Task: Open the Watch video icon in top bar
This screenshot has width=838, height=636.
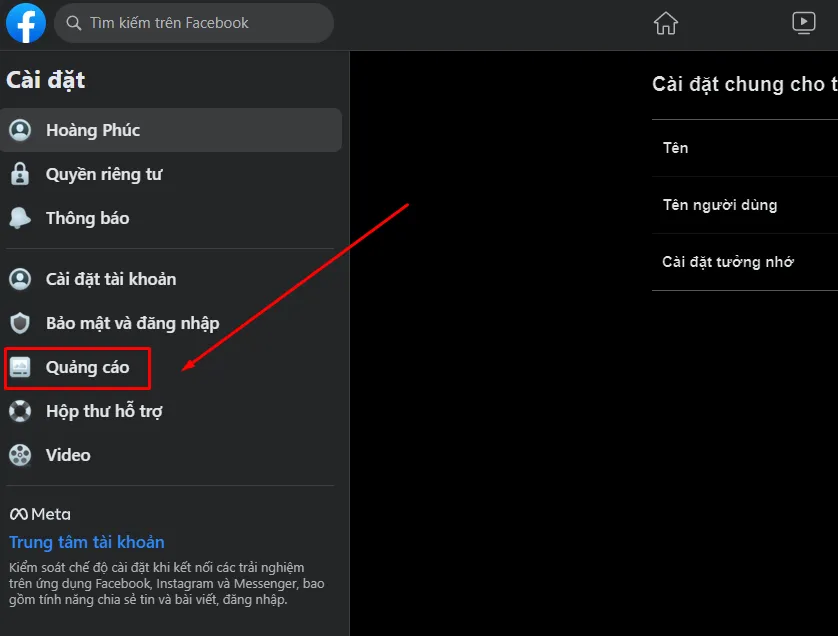Action: click(803, 23)
